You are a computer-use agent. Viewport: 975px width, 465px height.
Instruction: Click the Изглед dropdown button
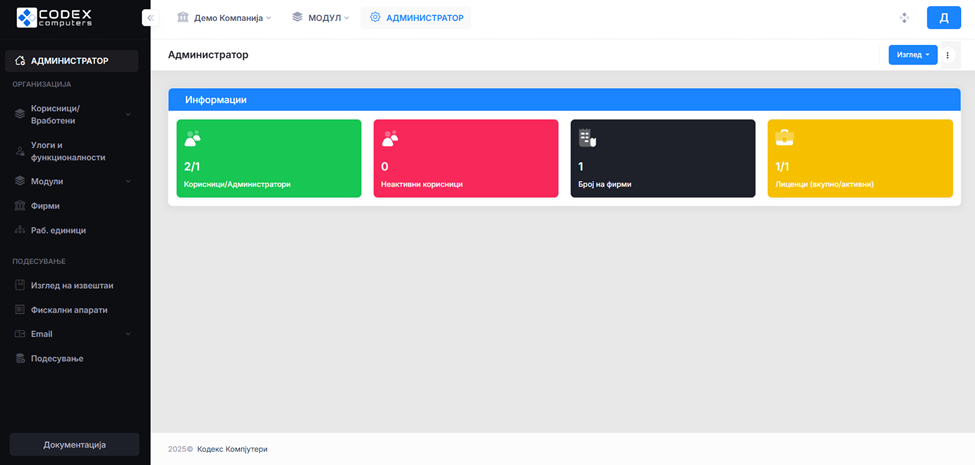click(912, 55)
